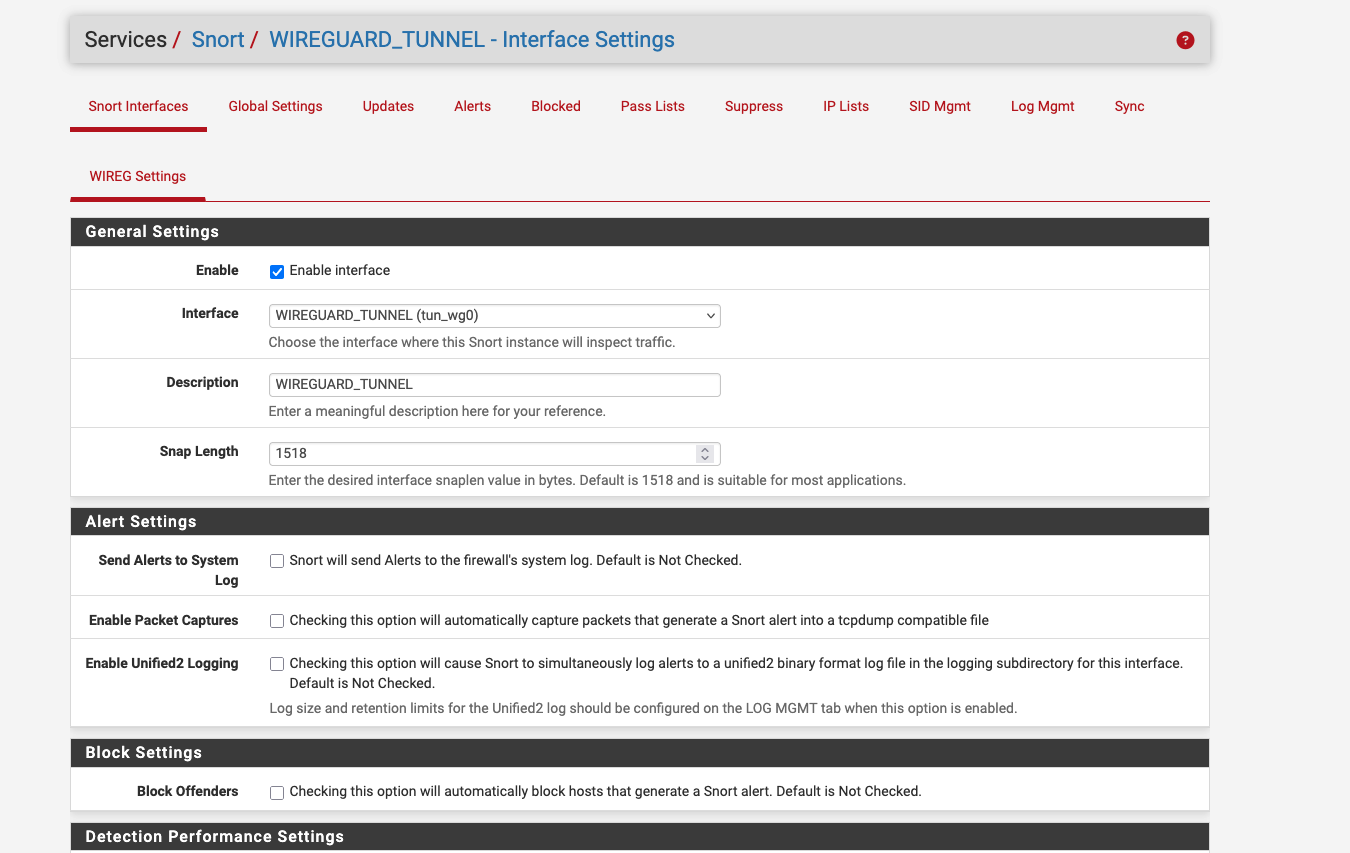Turn on Enable Unified2 Logging checkbox
This screenshot has height=853, width=1350.
277,664
